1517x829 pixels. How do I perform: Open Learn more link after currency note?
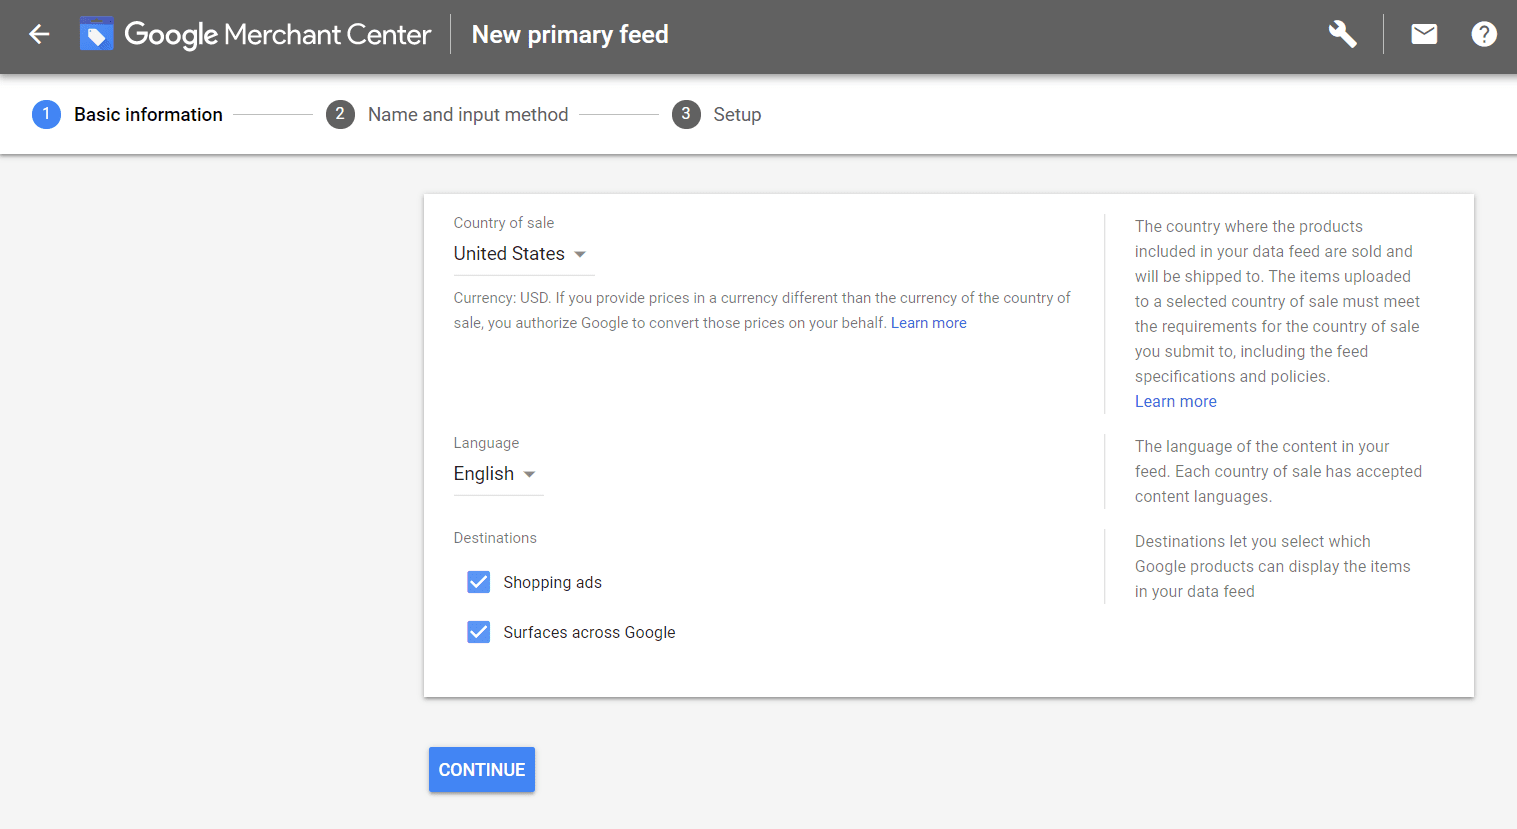[x=929, y=323]
